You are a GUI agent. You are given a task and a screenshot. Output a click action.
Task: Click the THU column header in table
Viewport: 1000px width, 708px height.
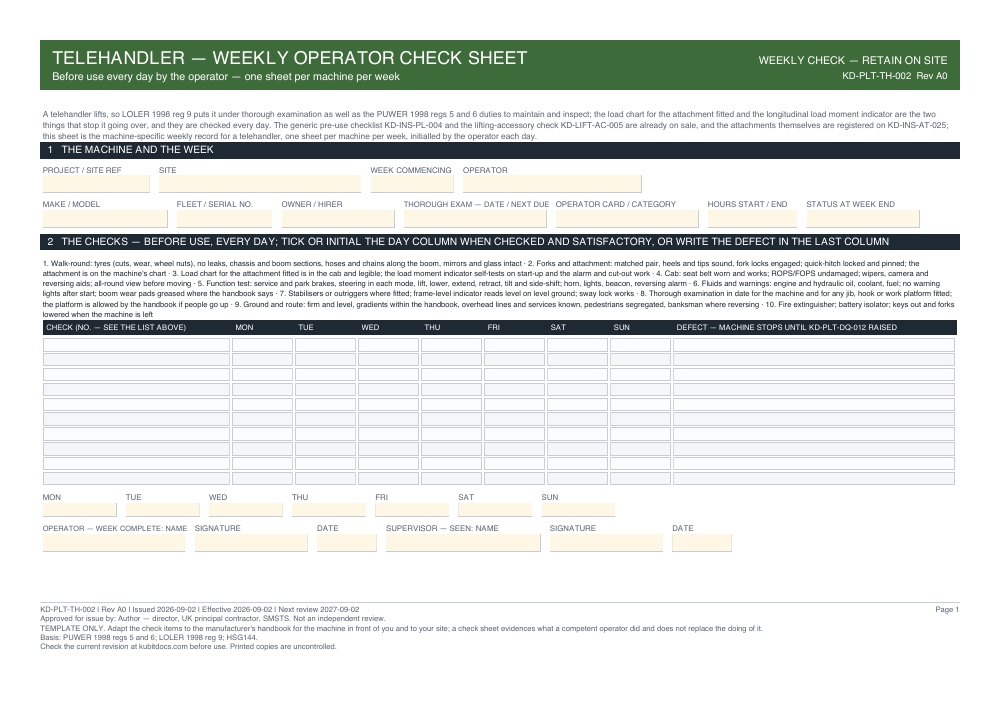[432, 327]
